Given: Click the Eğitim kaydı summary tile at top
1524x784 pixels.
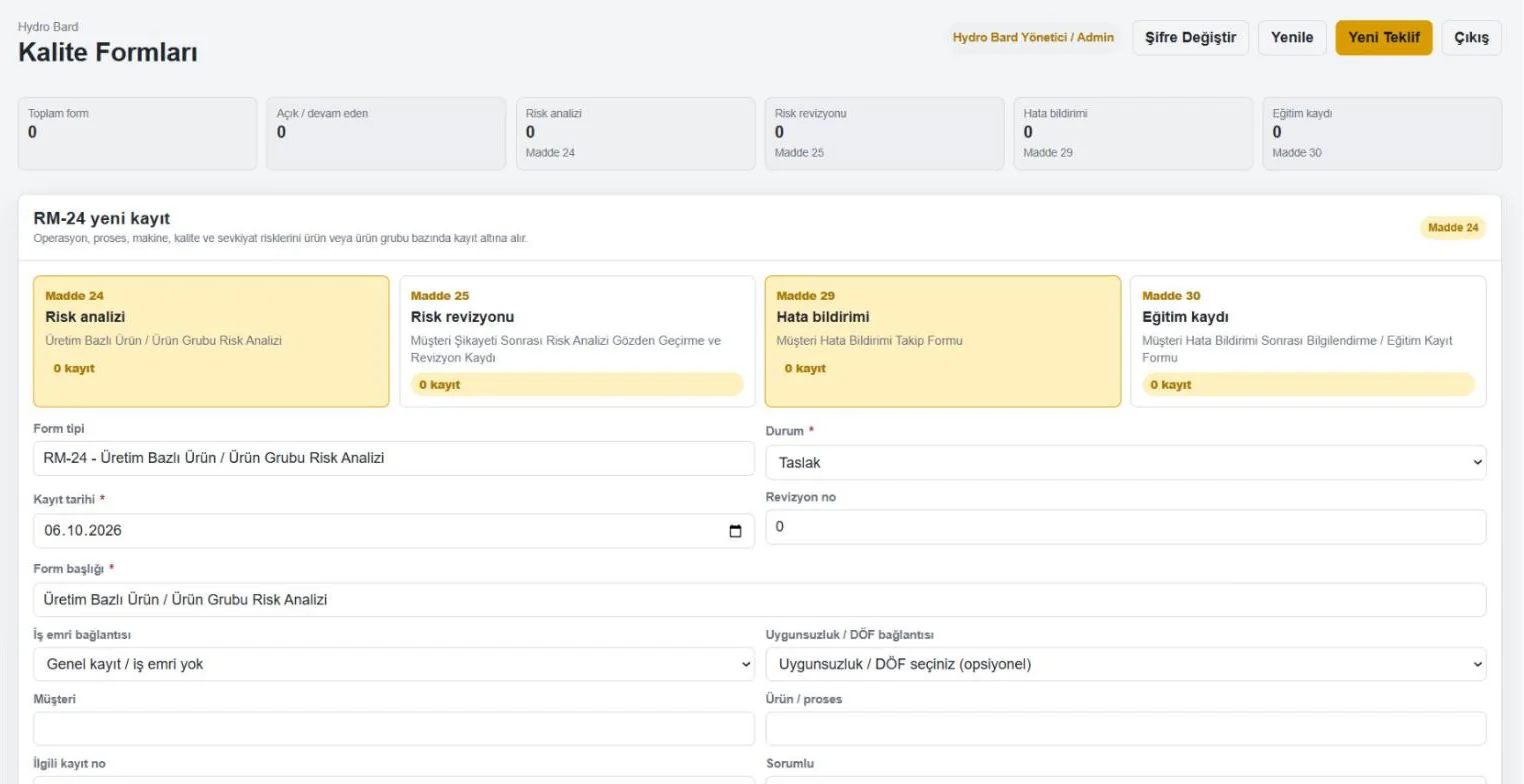Looking at the screenshot, I should pyautogui.click(x=1382, y=134).
